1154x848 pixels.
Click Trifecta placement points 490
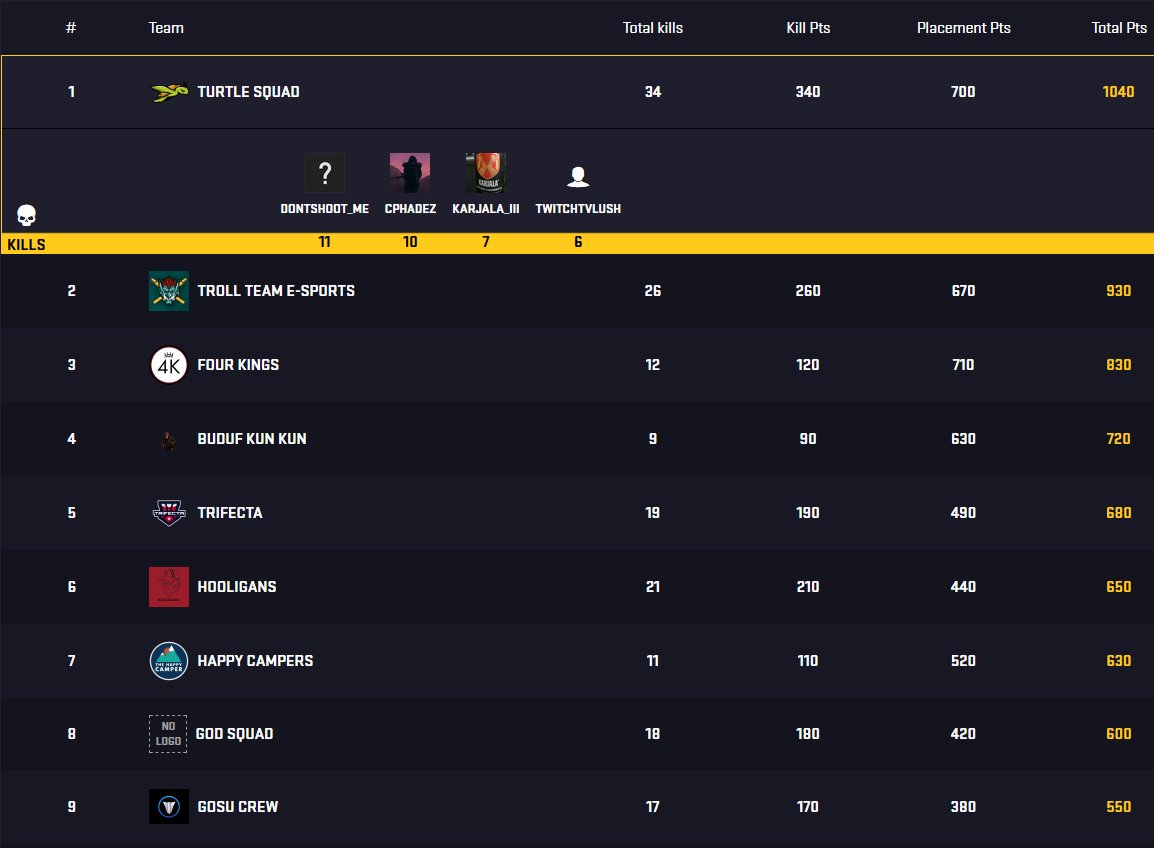[x=963, y=512]
